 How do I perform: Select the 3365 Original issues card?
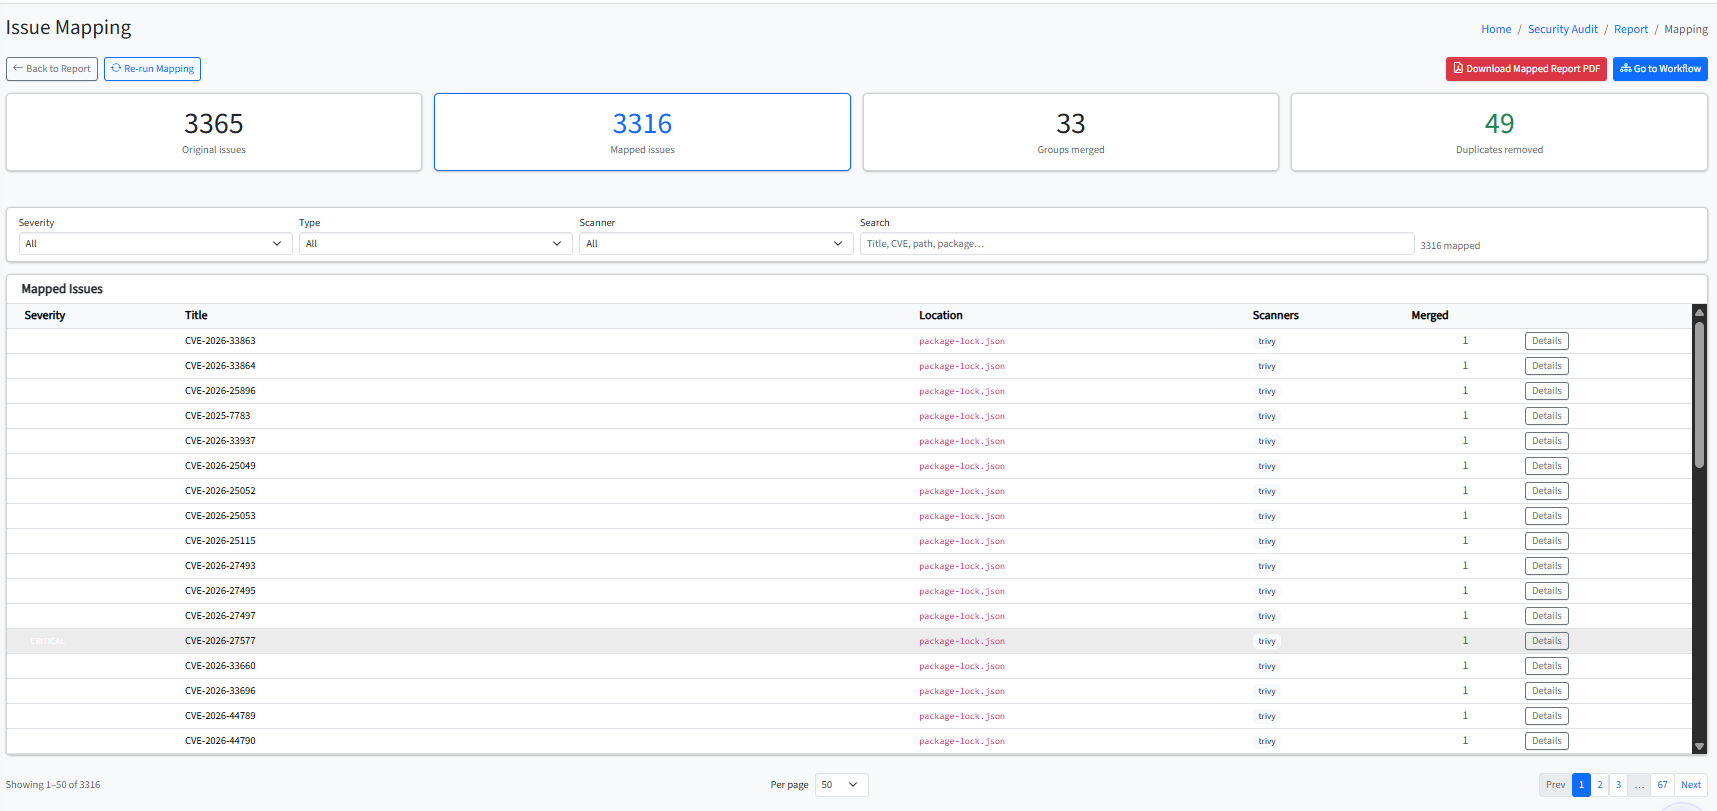(214, 132)
